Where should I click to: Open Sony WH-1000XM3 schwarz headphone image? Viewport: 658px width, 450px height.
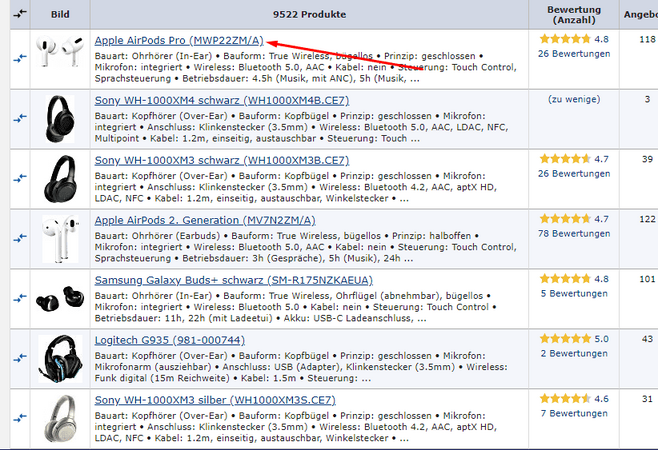[x=60, y=179]
